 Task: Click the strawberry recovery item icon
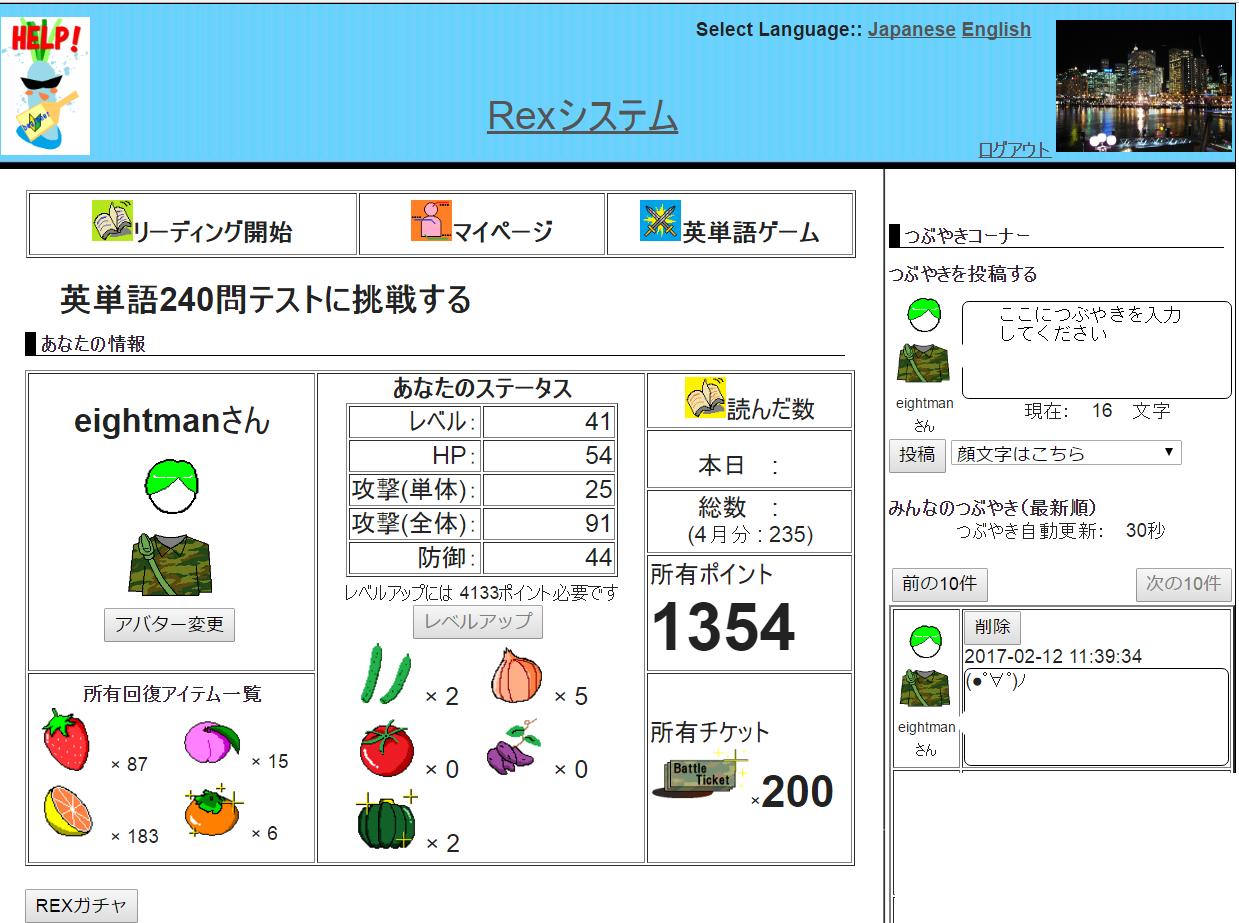tap(66, 740)
